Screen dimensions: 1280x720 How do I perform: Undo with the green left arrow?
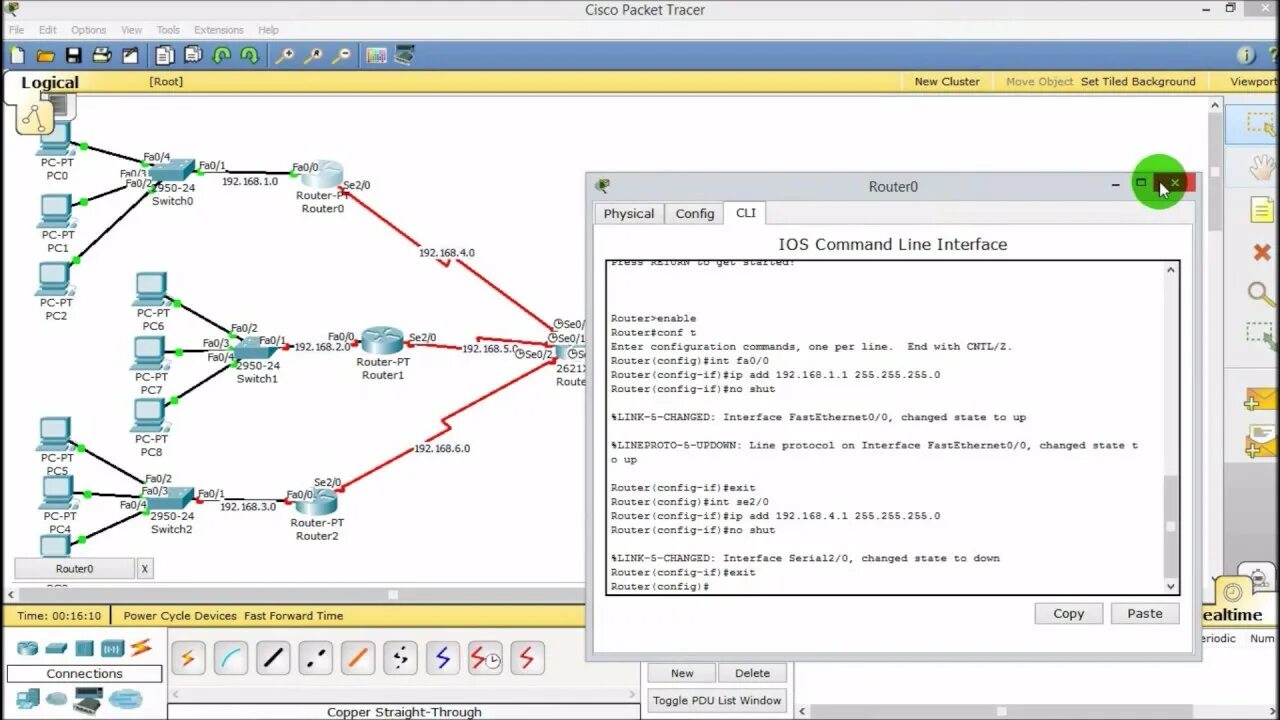pos(222,56)
